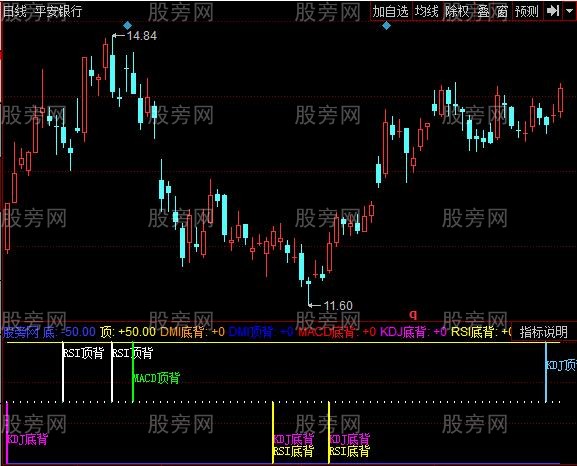The image size is (577, 466).
Task: Click the 11.60 low price label
Action: point(338,306)
